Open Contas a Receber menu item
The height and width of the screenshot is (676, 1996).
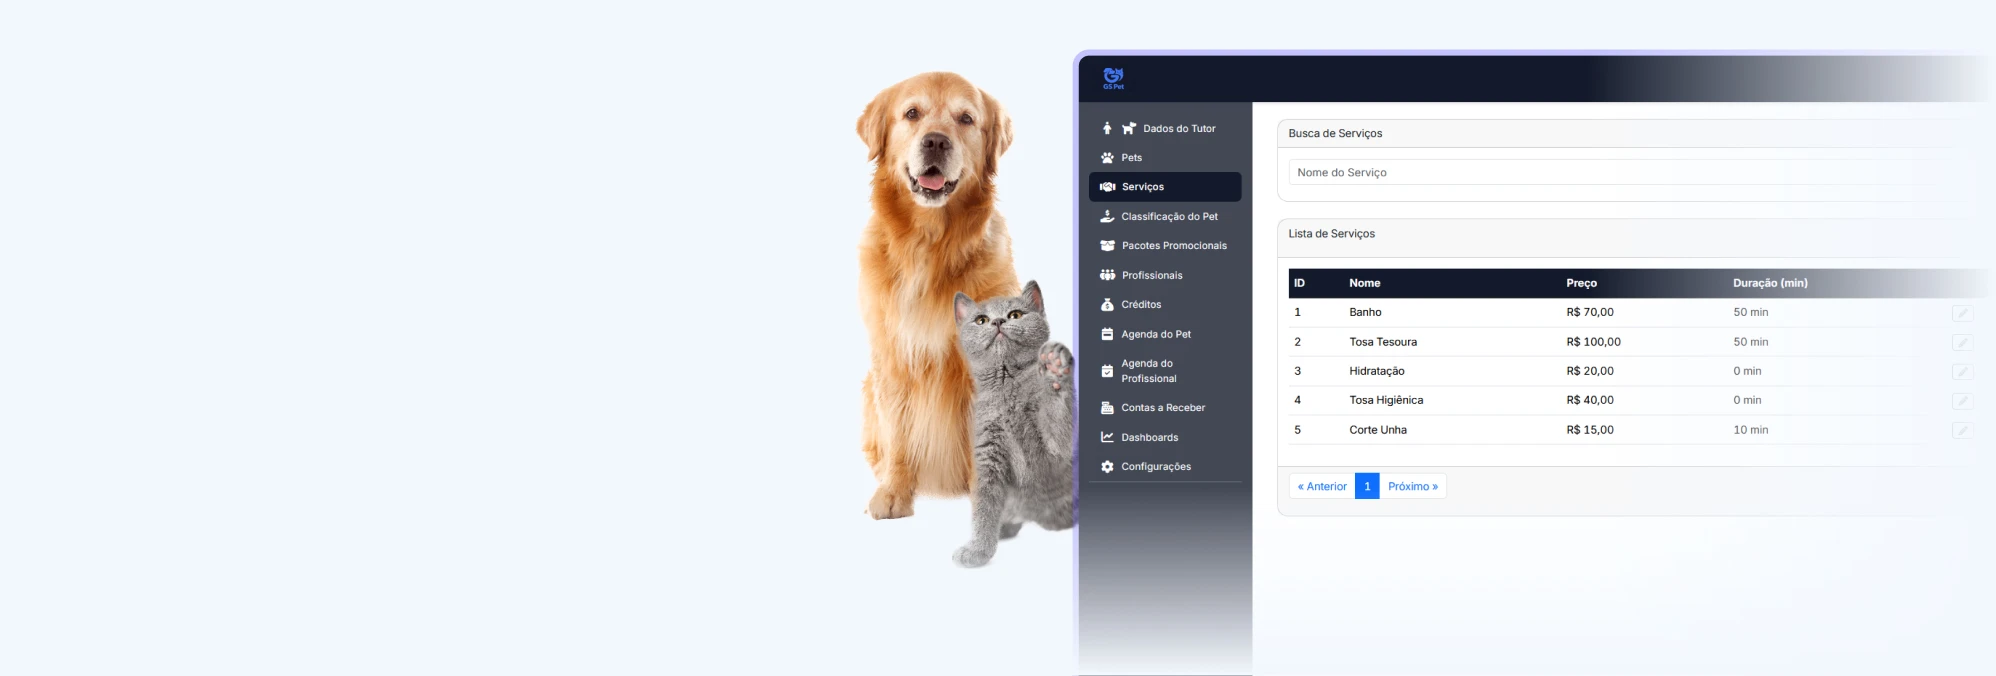coord(1165,408)
